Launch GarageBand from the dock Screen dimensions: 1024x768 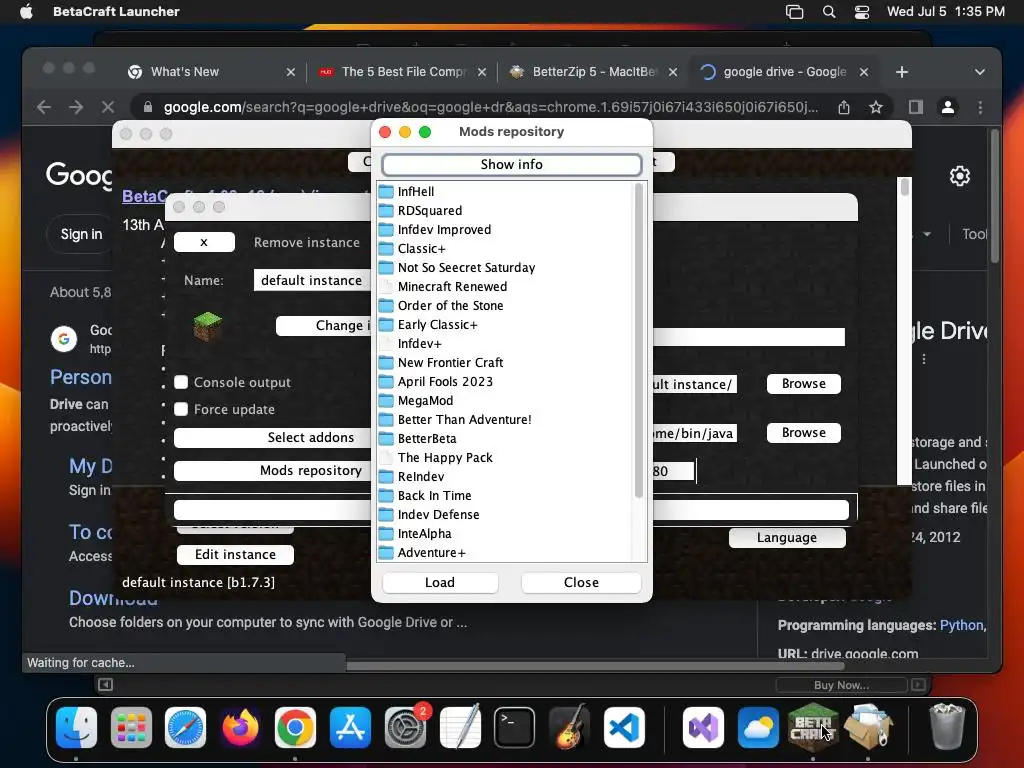point(569,727)
